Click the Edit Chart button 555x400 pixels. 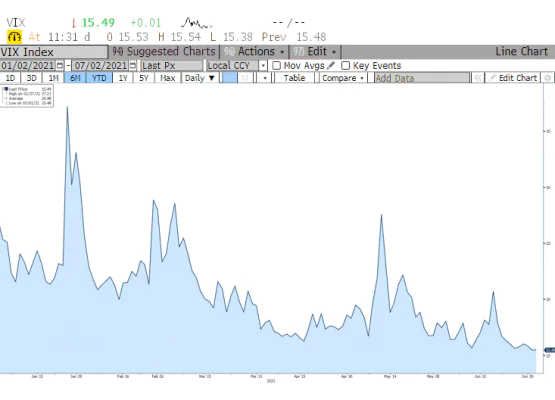(x=513, y=78)
